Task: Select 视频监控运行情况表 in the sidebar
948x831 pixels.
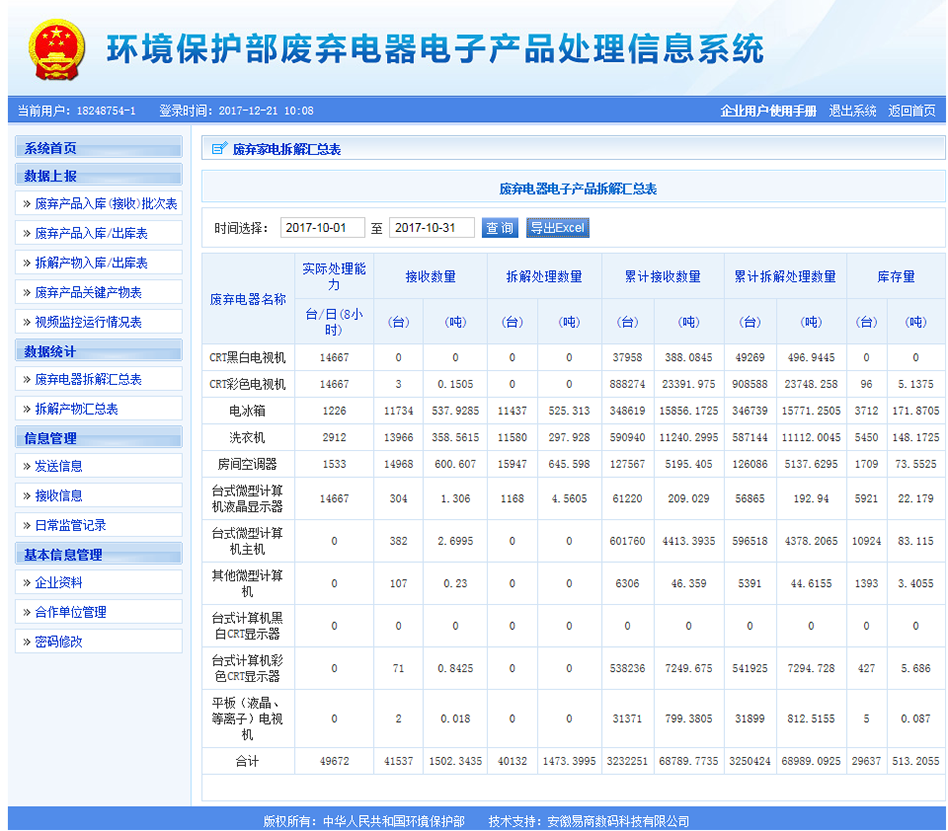Action: [88, 322]
